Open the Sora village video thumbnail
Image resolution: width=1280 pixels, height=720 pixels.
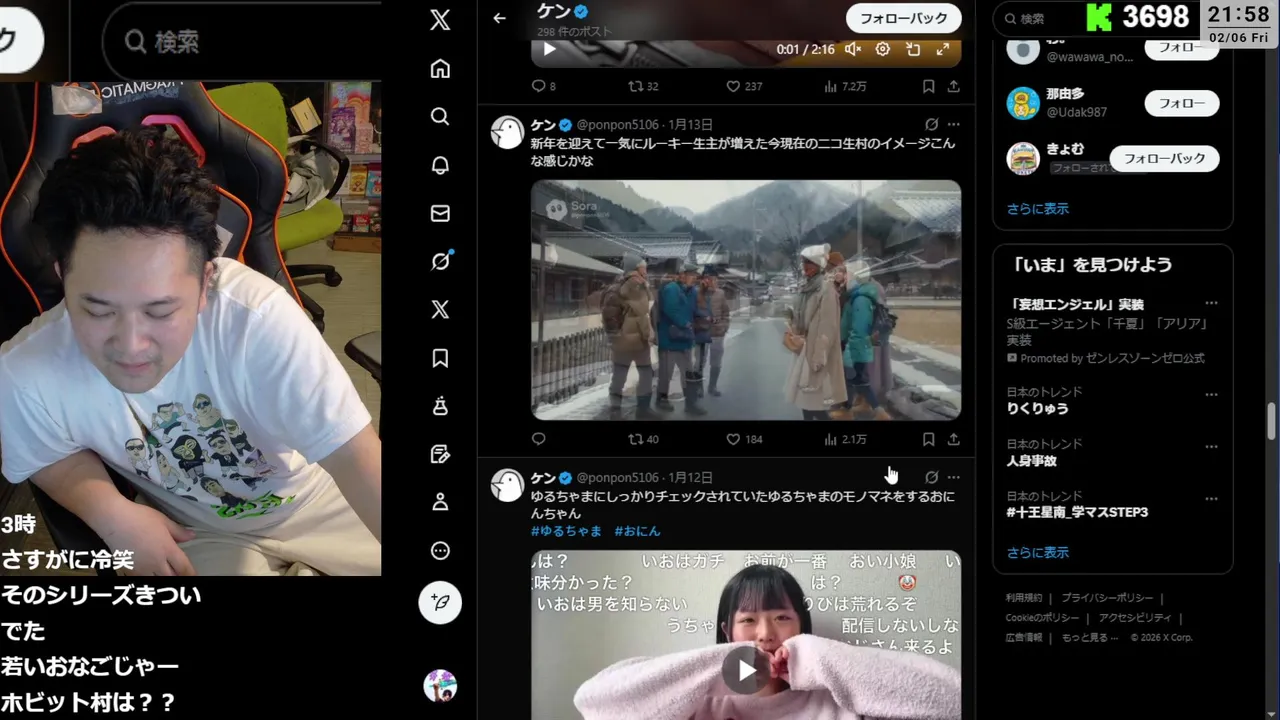click(746, 300)
